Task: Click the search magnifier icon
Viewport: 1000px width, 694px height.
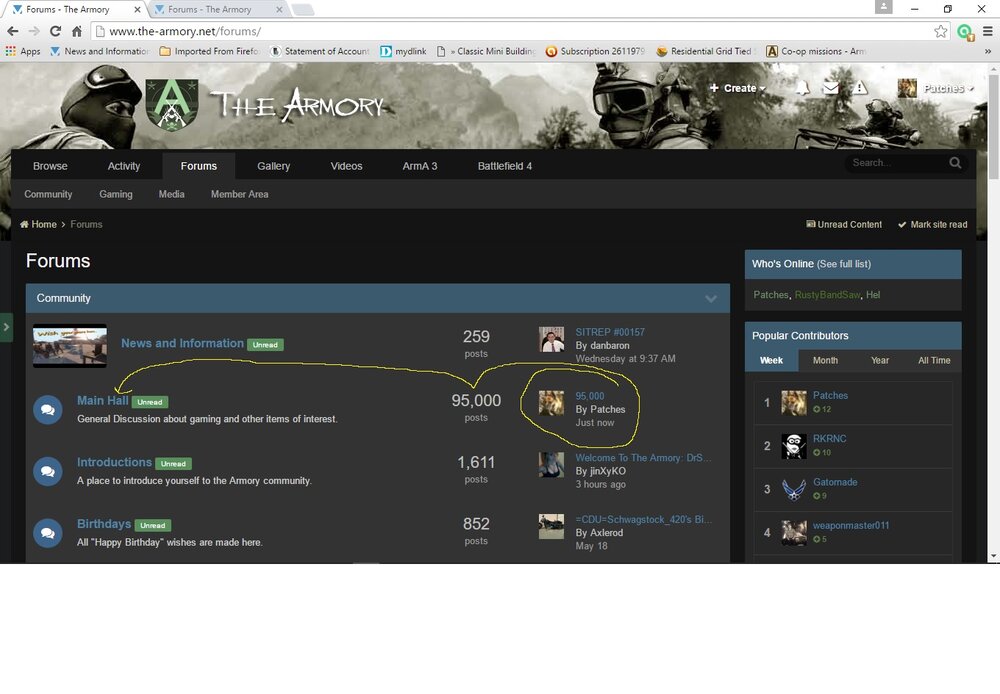Action: pyautogui.click(x=955, y=163)
